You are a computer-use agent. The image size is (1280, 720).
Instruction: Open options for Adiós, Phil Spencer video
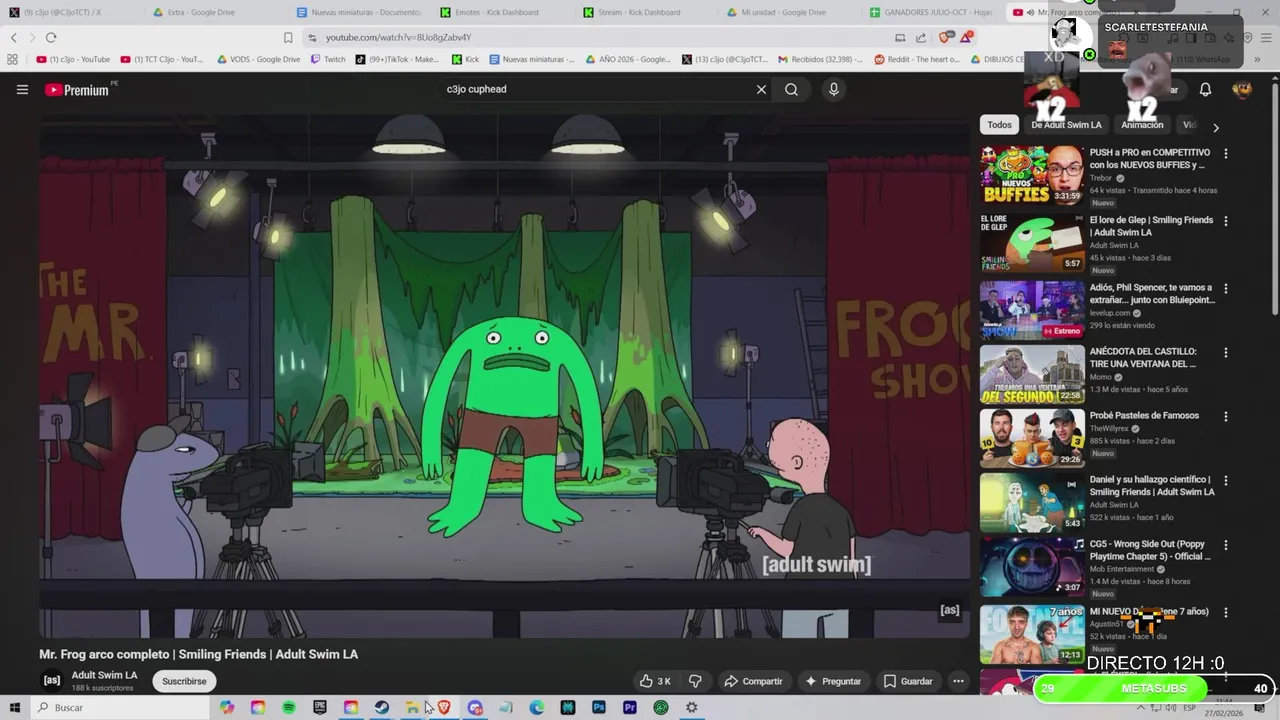pos(1226,289)
